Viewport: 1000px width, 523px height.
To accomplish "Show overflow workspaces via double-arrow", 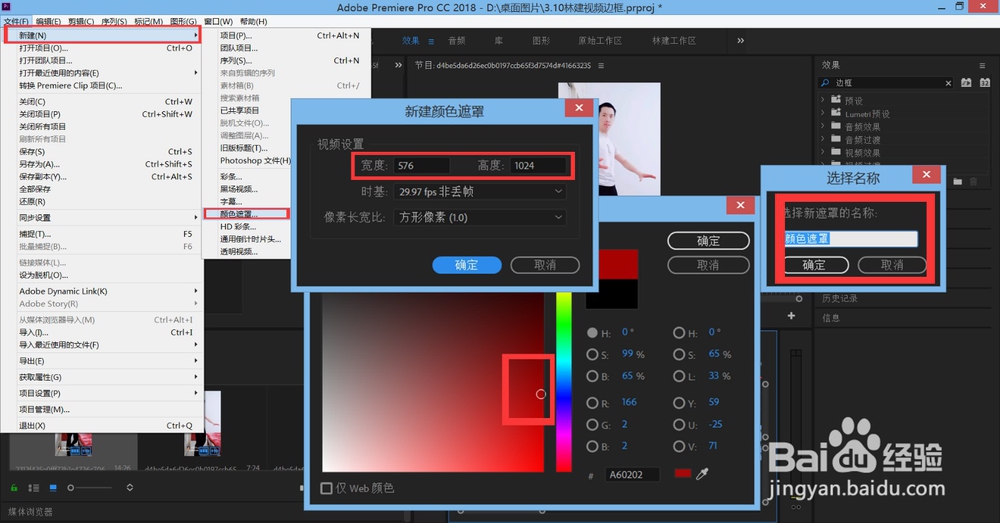I will [x=740, y=40].
